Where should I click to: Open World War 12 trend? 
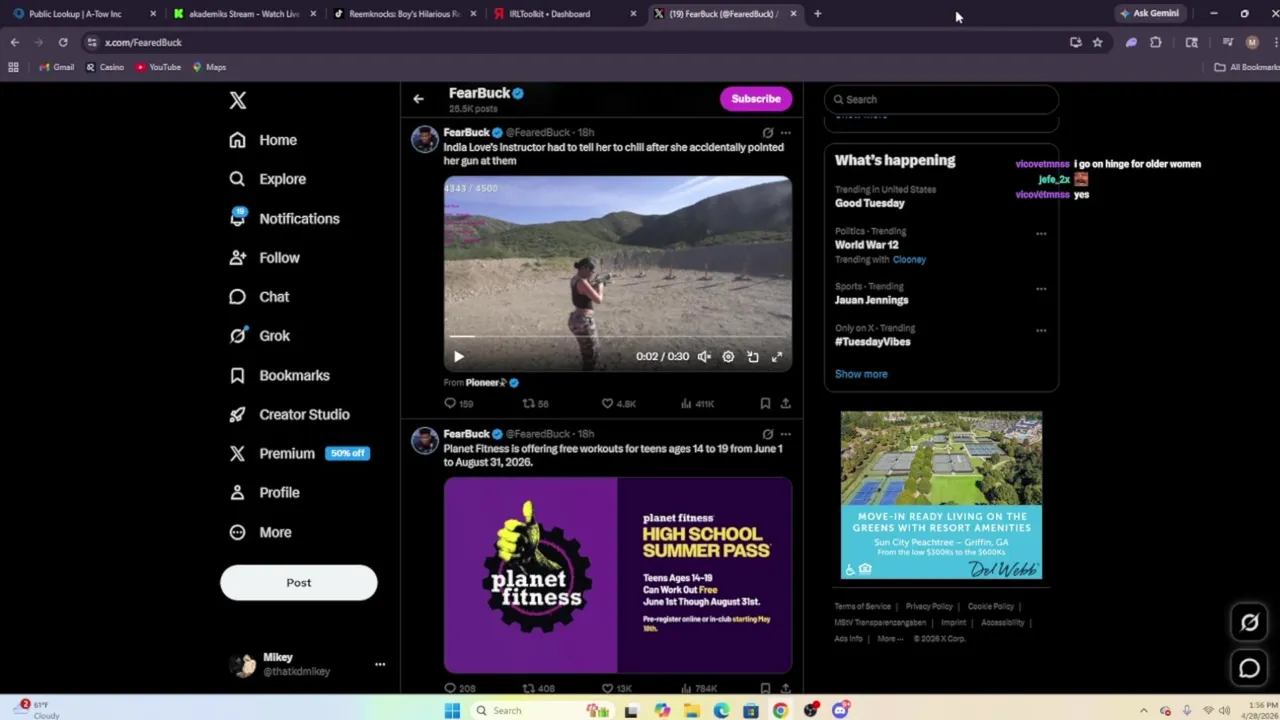point(866,245)
